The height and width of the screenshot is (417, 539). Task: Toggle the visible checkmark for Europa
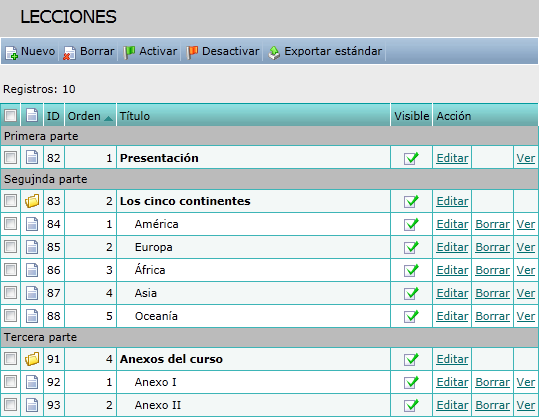(411, 247)
